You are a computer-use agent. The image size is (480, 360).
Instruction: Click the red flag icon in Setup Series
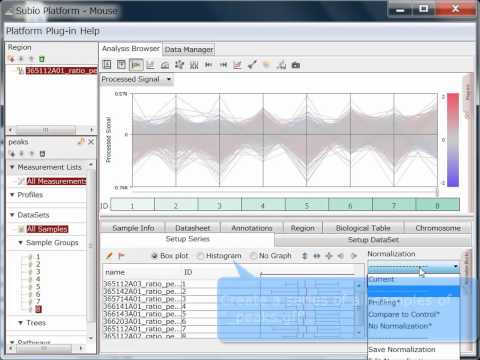(x=121, y=256)
